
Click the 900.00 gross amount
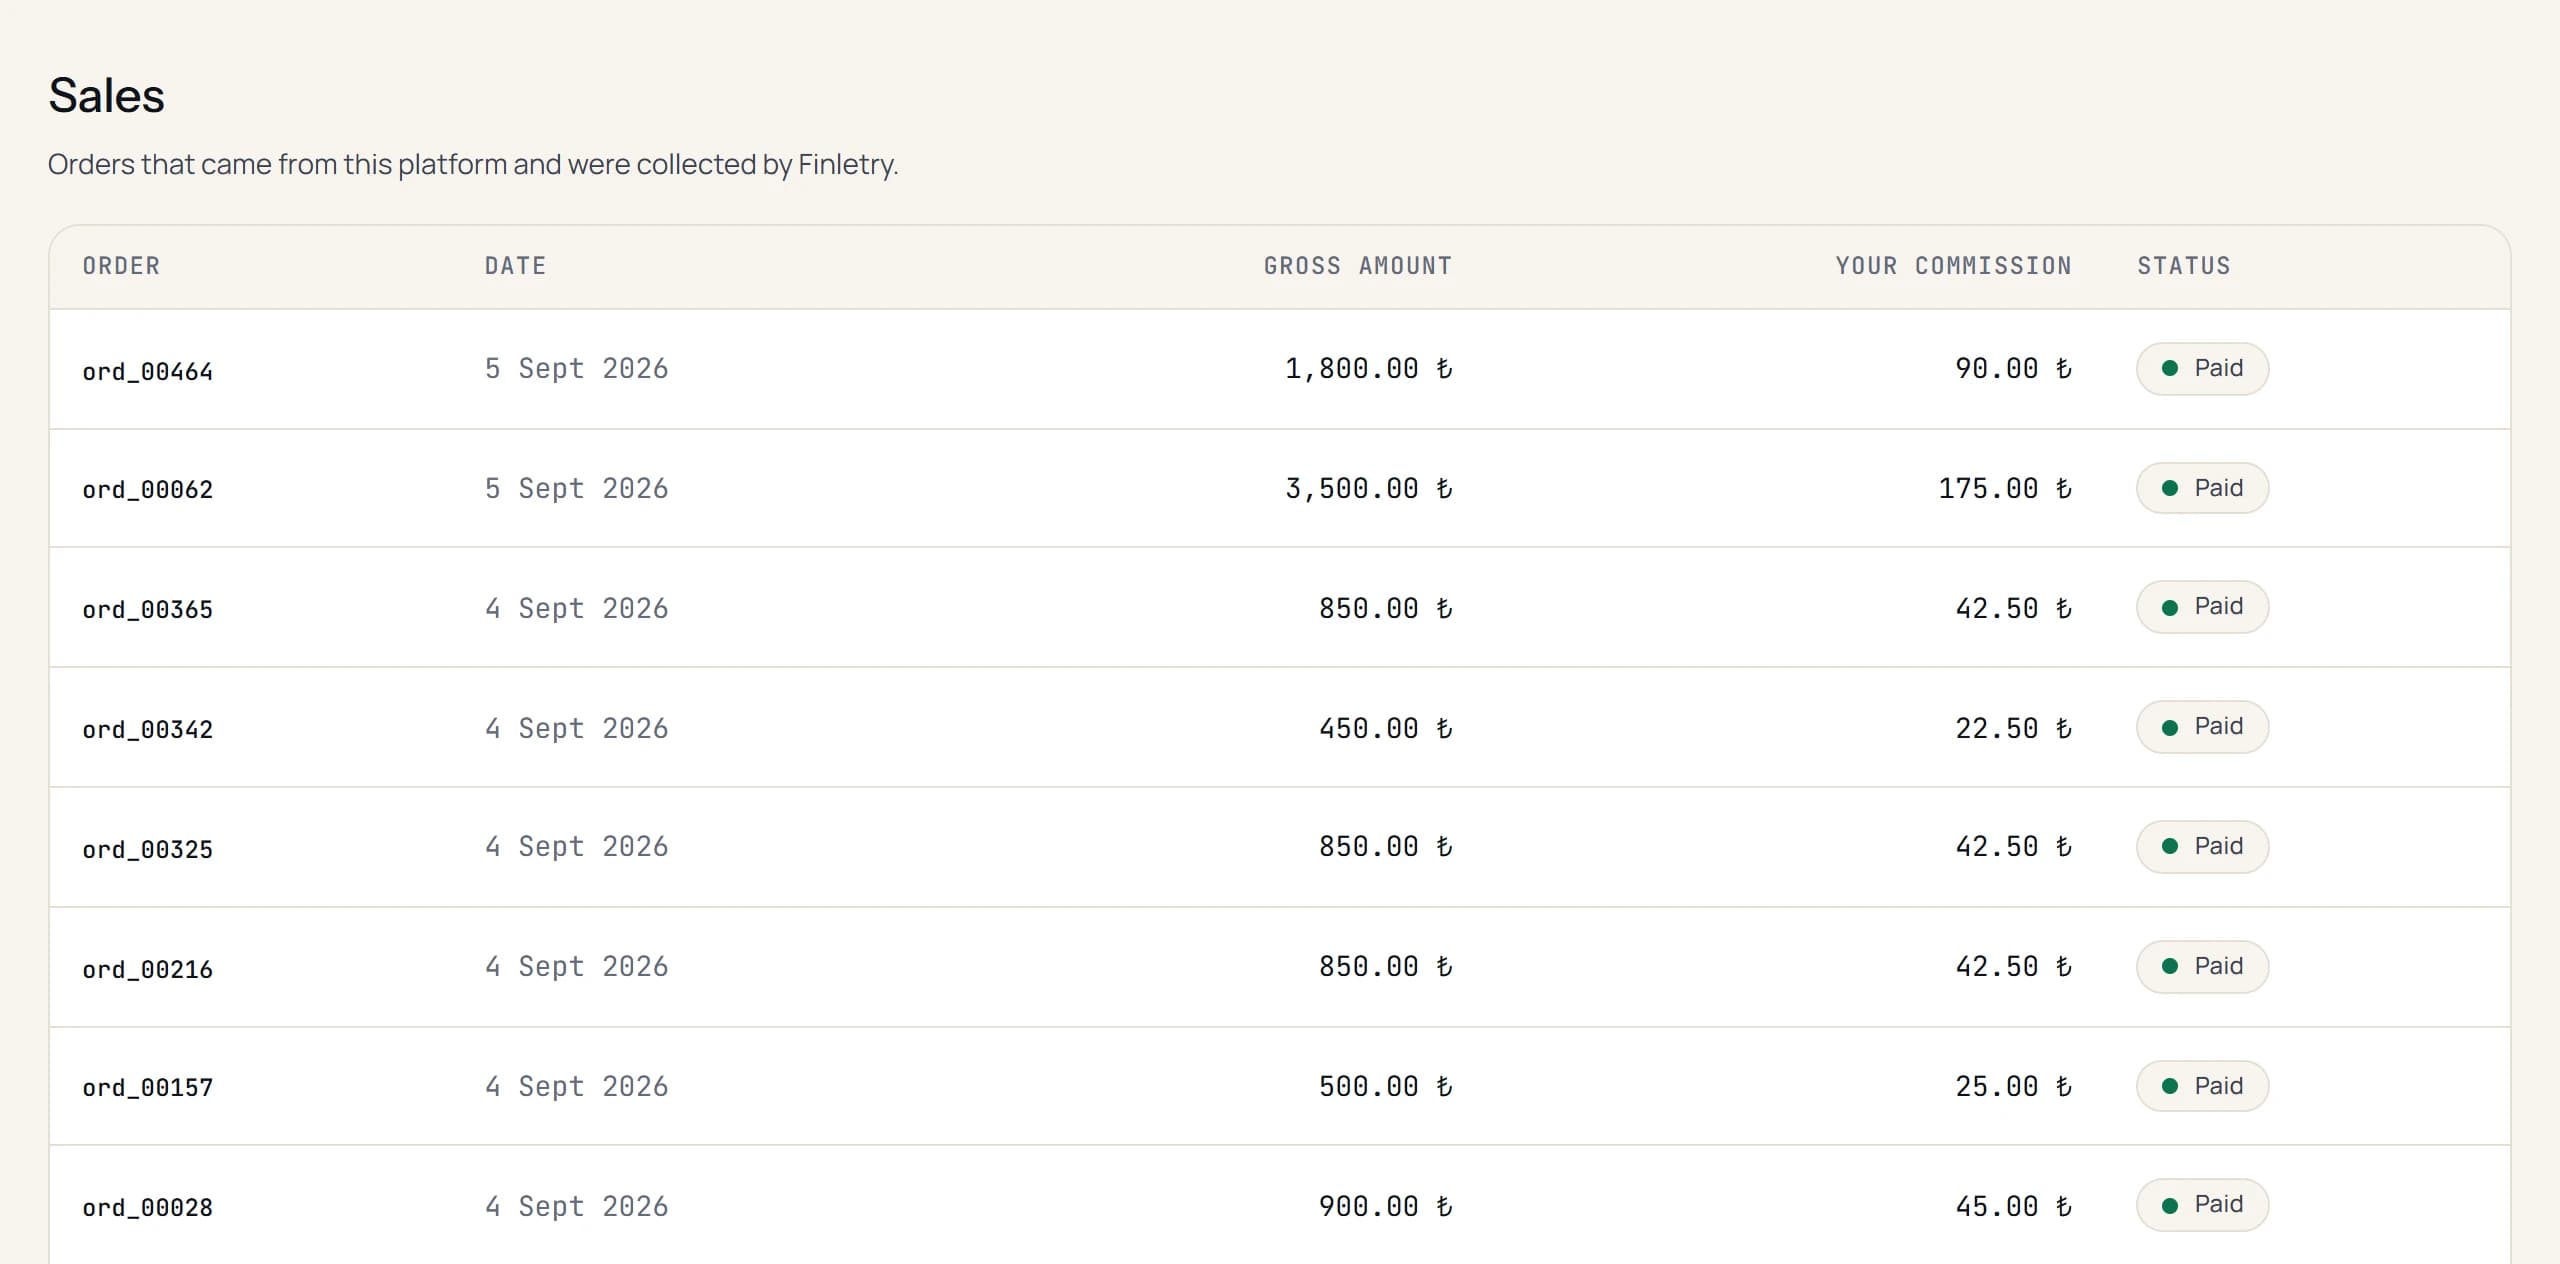[1385, 1206]
